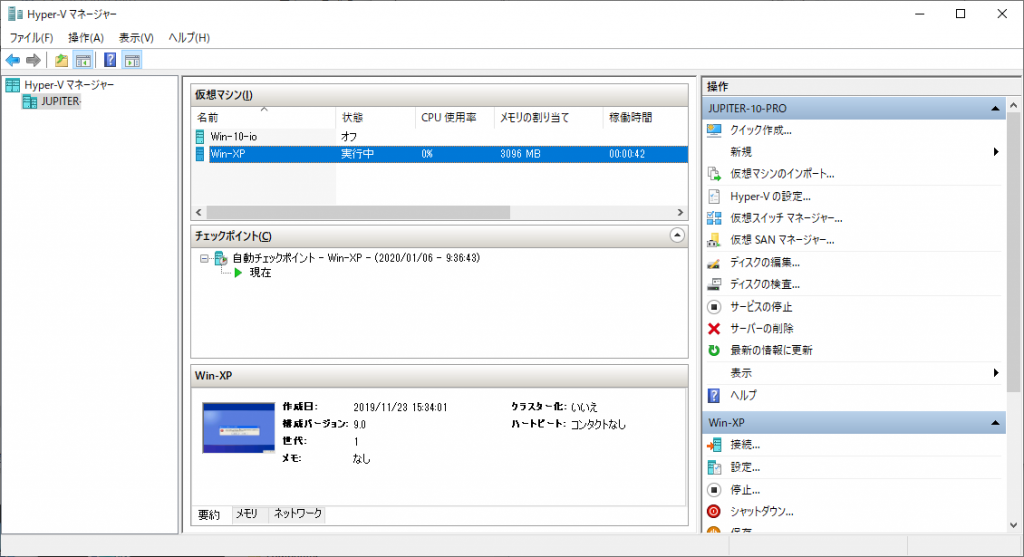This screenshot has height=557, width=1024.
Task: Select the Win-10-io row name
Action: point(234,136)
